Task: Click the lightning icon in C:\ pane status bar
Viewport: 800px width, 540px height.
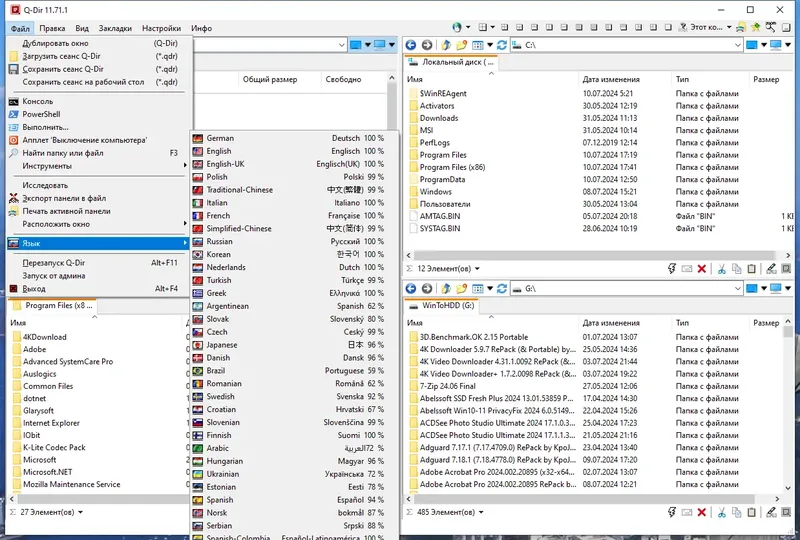Action: (x=672, y=268)
